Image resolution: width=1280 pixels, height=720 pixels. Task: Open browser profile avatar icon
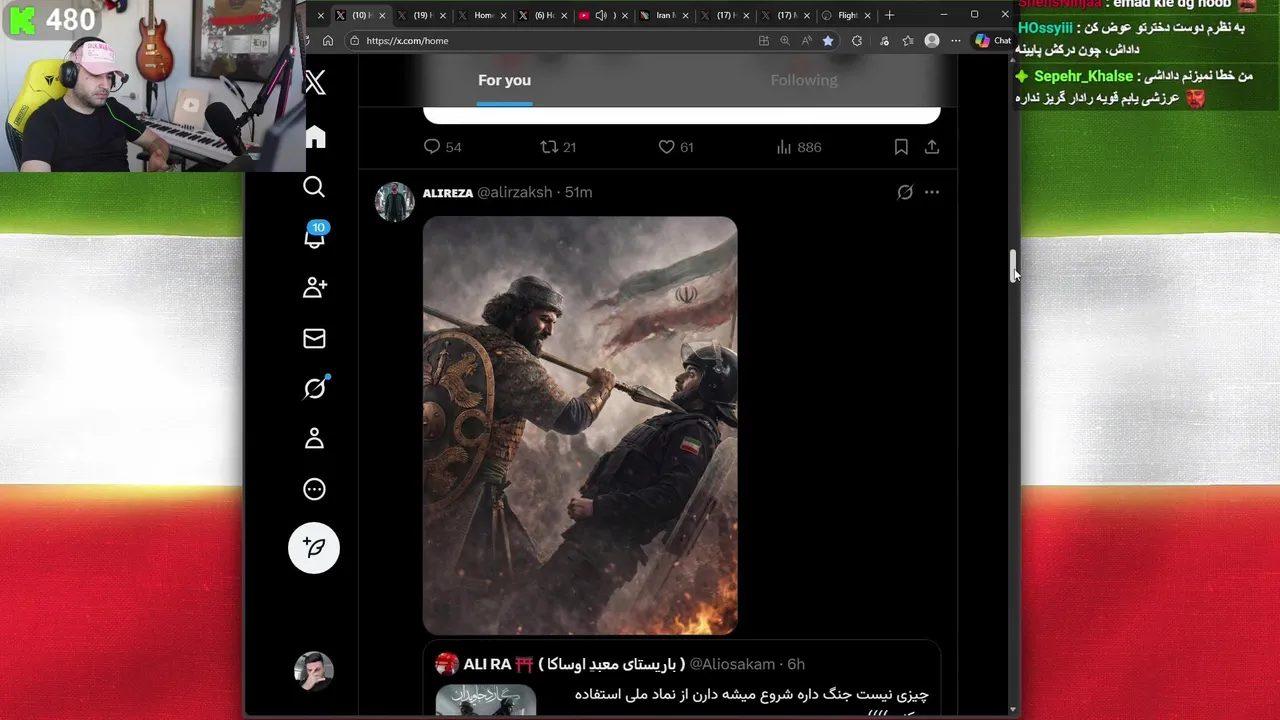point(932,41)
